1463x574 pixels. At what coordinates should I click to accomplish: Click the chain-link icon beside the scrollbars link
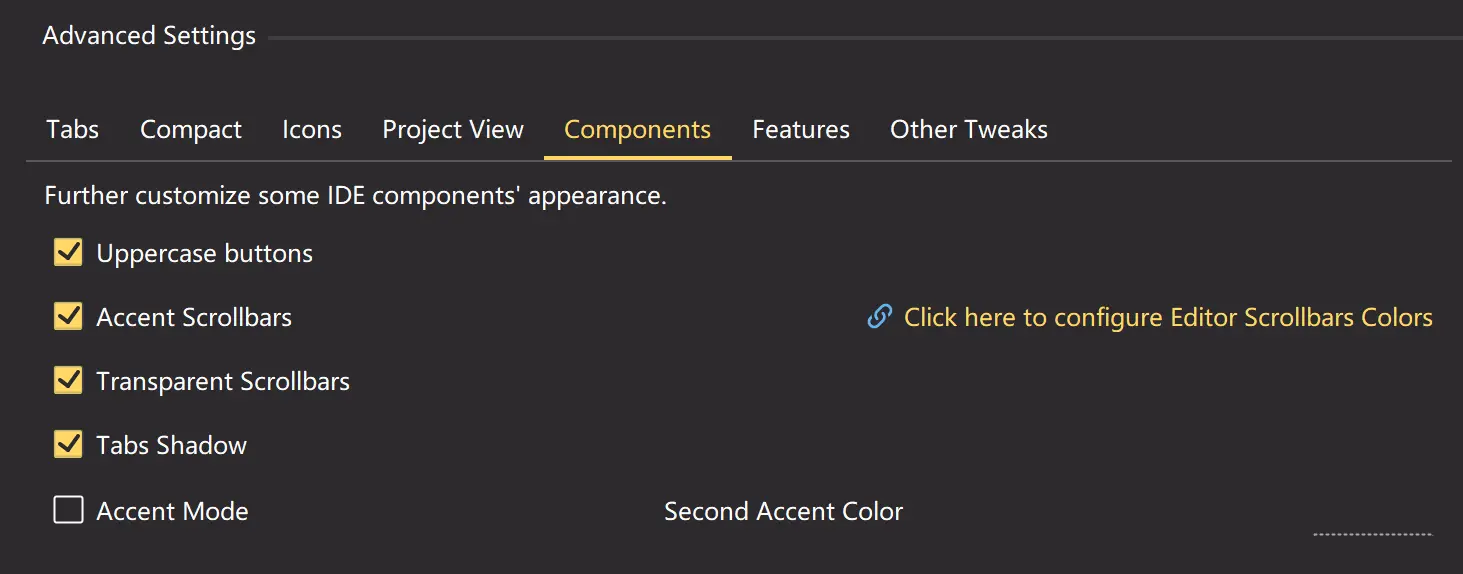tap(879, 317)
